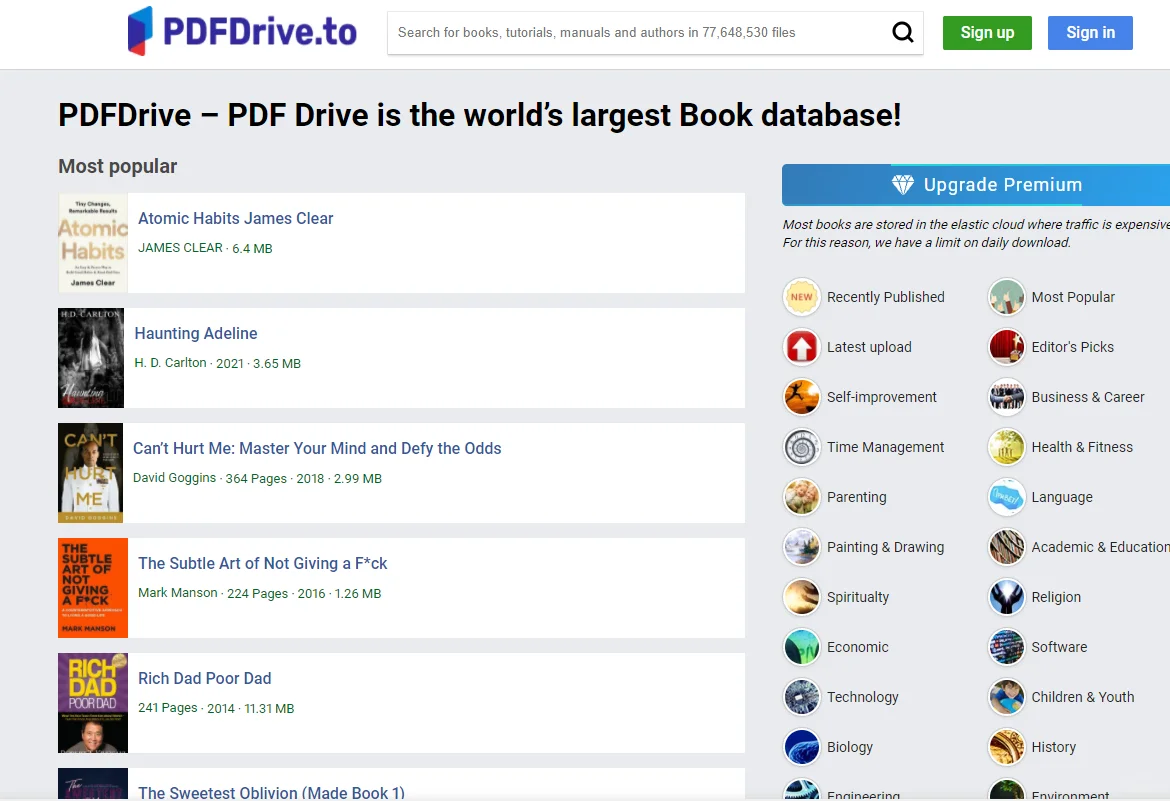This screenshot has height=801, width=1170.
Task: Click the blue Sign in button
Action: click(1090, 33)
